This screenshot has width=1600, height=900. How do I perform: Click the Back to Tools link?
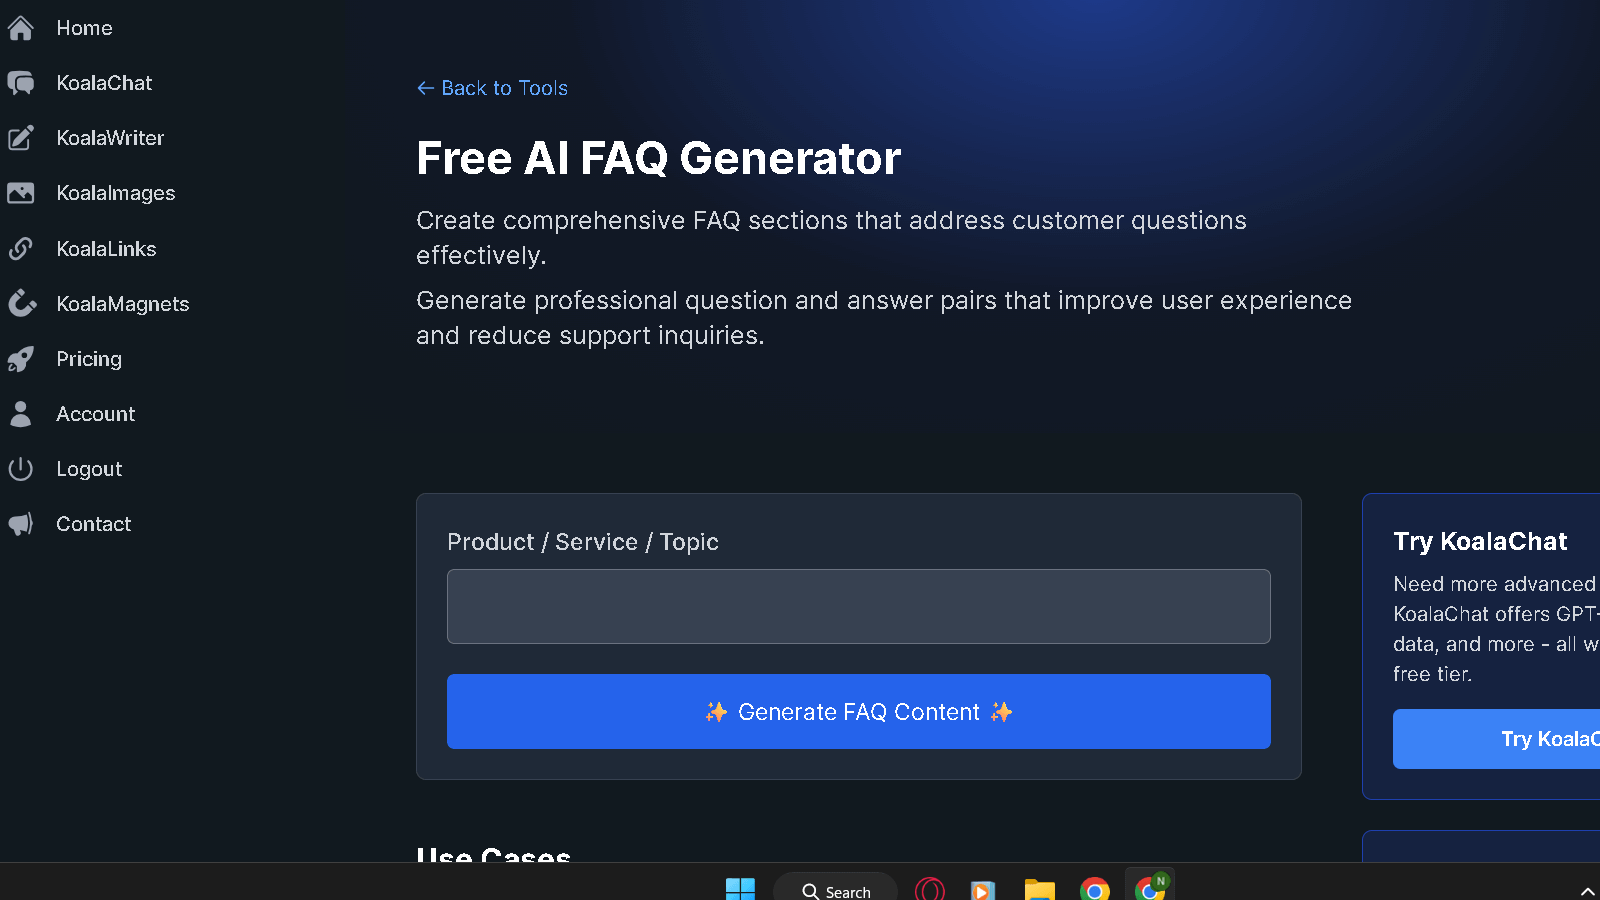(491, 88)
